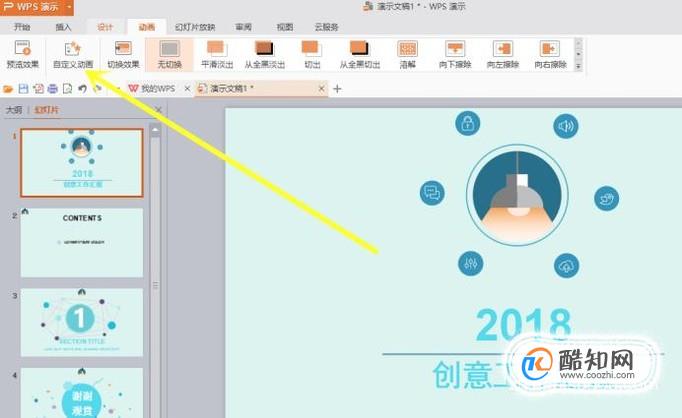
Task: Click the Print Preview icon
Action: (x=67, y=89)
